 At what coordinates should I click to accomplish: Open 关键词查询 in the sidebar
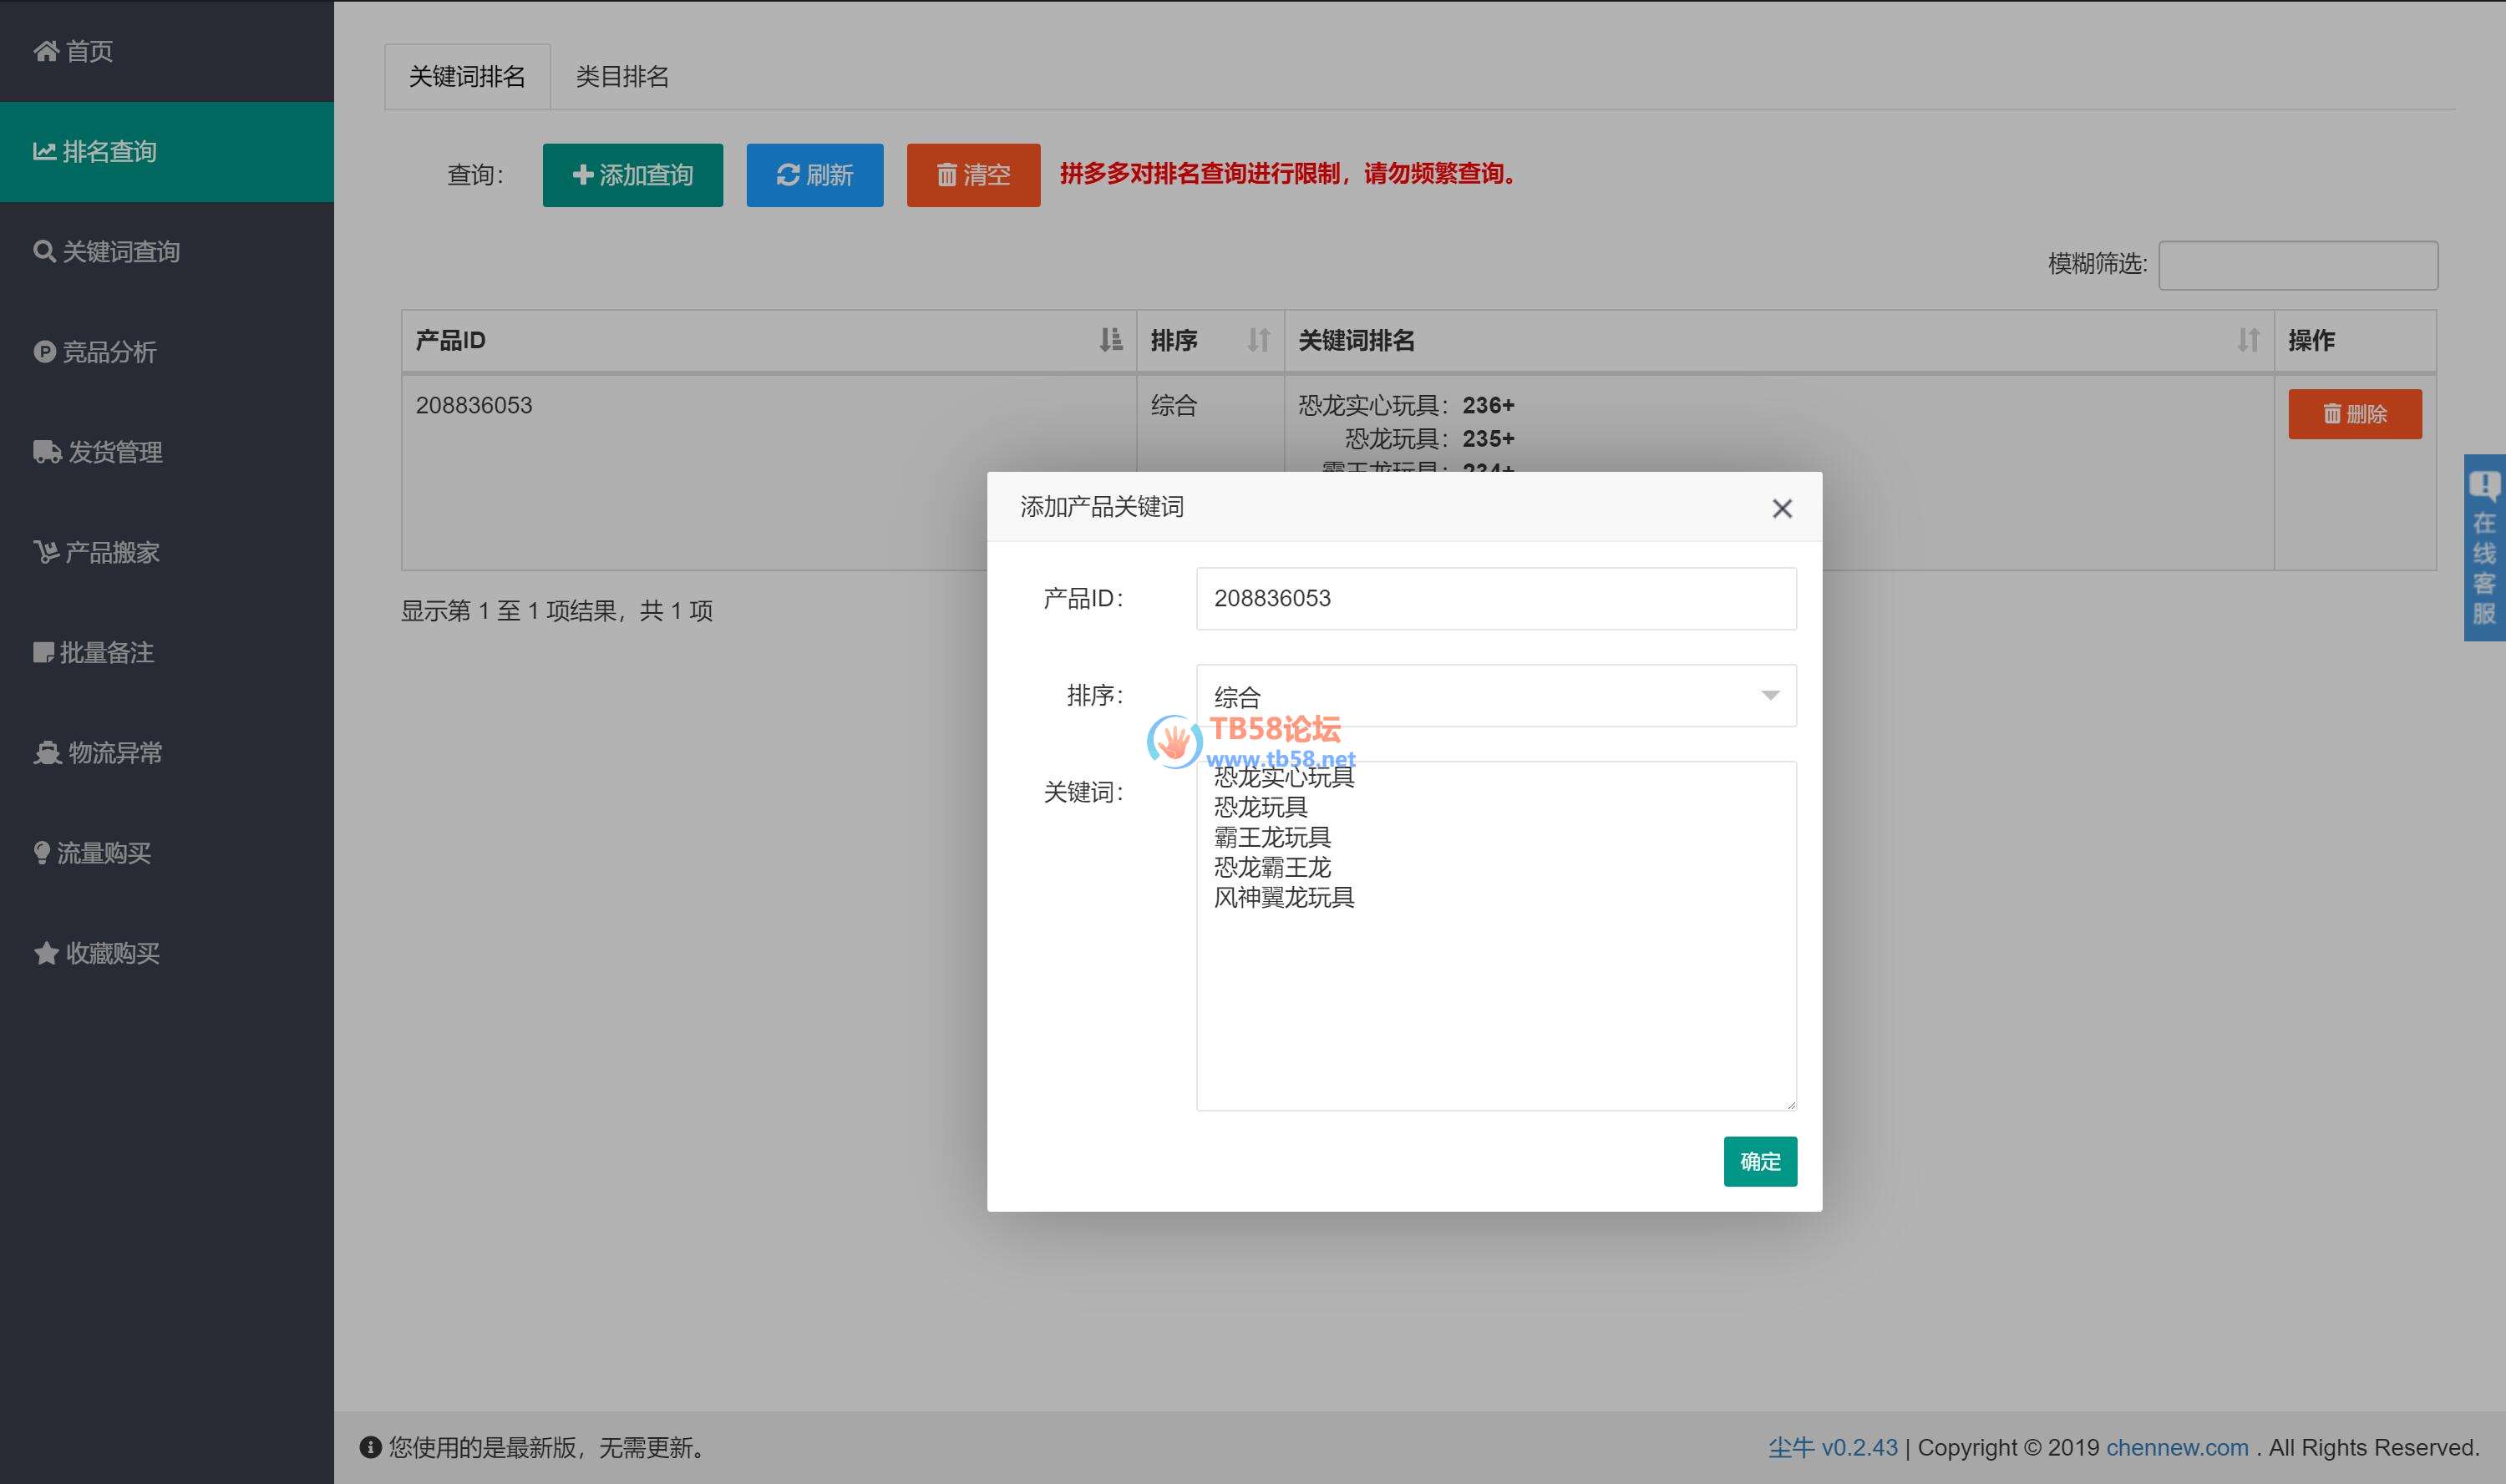click(166, 252)
